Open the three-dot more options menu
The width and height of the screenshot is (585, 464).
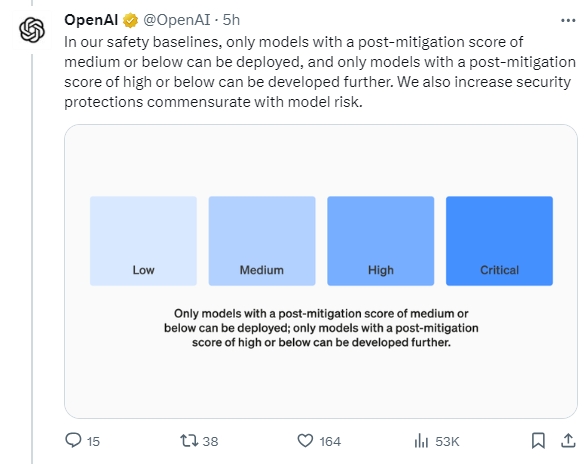pyautogui.click(x=568, y=21)
